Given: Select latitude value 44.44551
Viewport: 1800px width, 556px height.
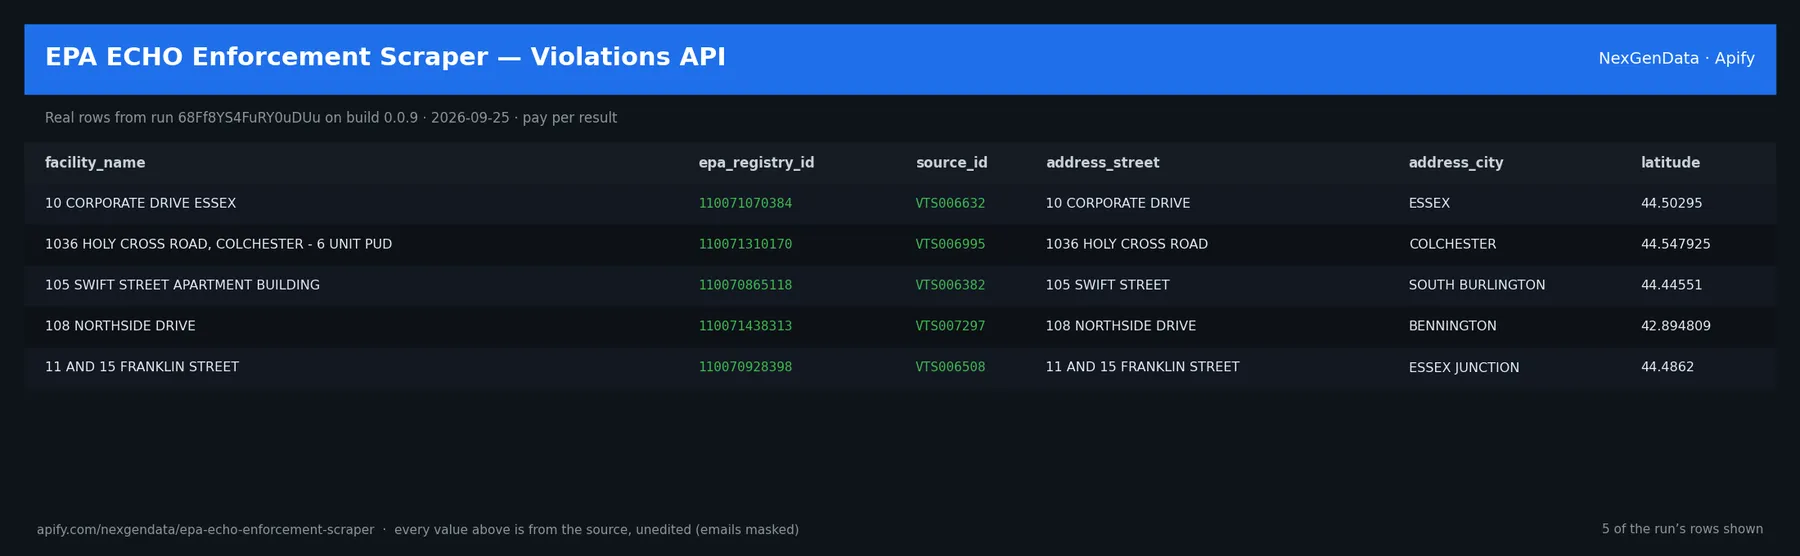Looking at the screenshot, I should tap(1671, 285).
